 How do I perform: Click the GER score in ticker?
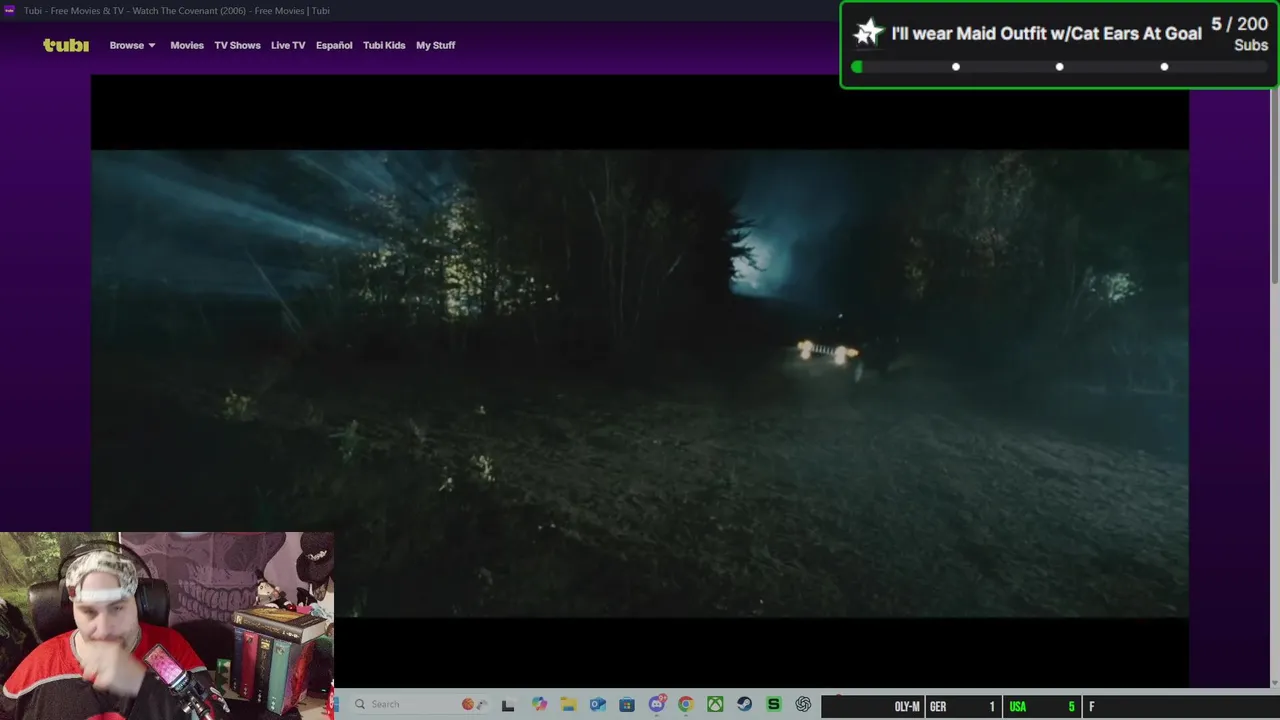pyautogui.click(x=964, y=707)
